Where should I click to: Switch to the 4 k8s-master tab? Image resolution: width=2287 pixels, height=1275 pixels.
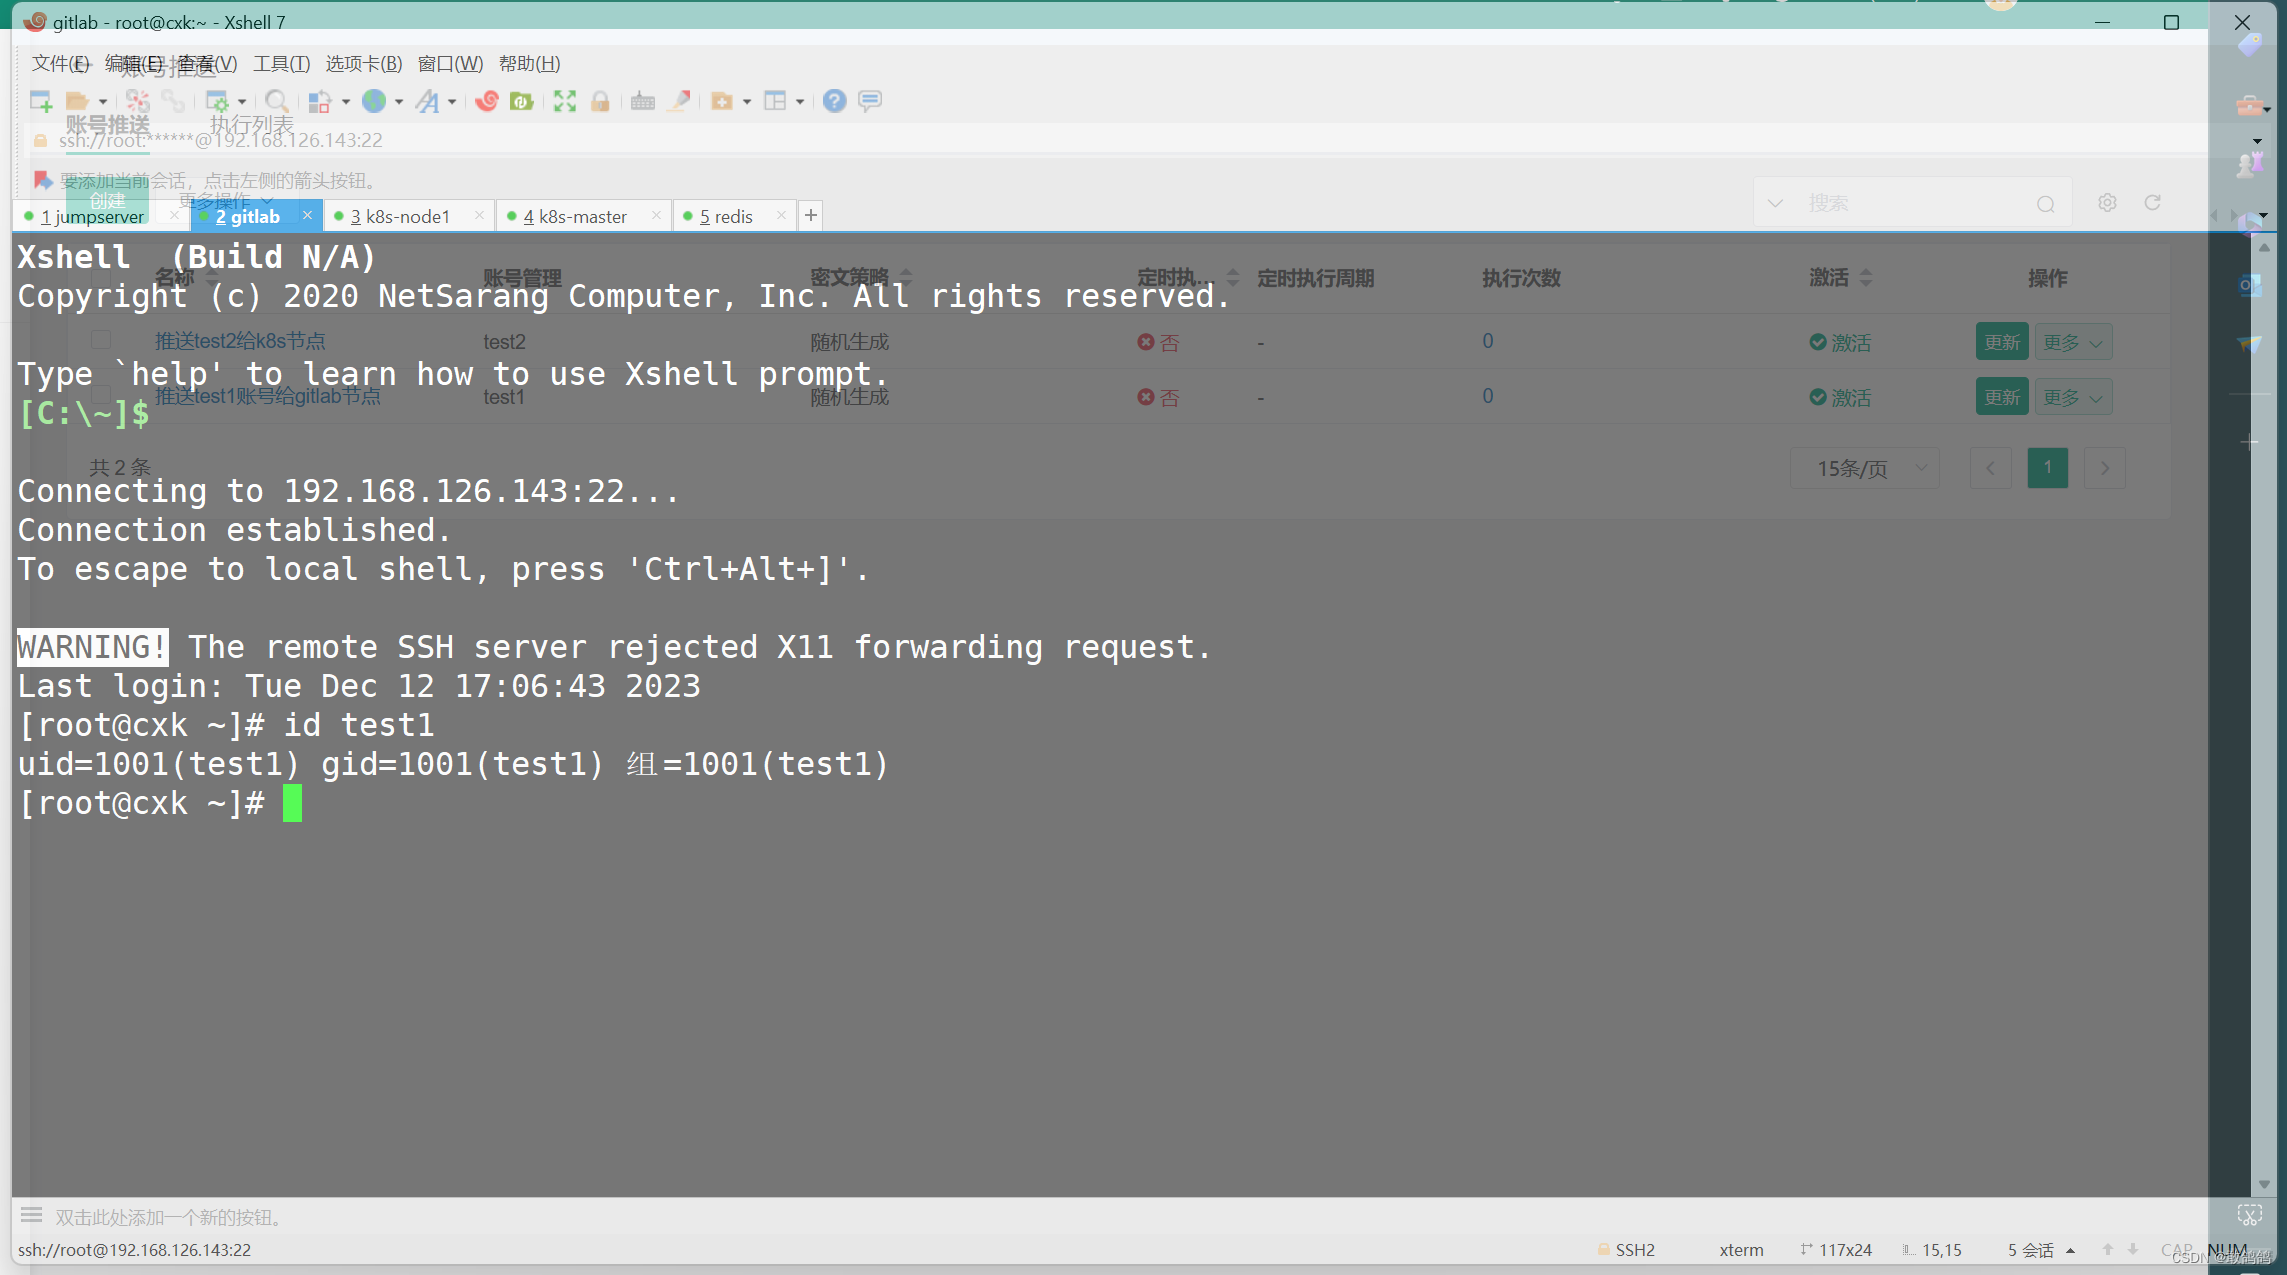click(575, 216)
